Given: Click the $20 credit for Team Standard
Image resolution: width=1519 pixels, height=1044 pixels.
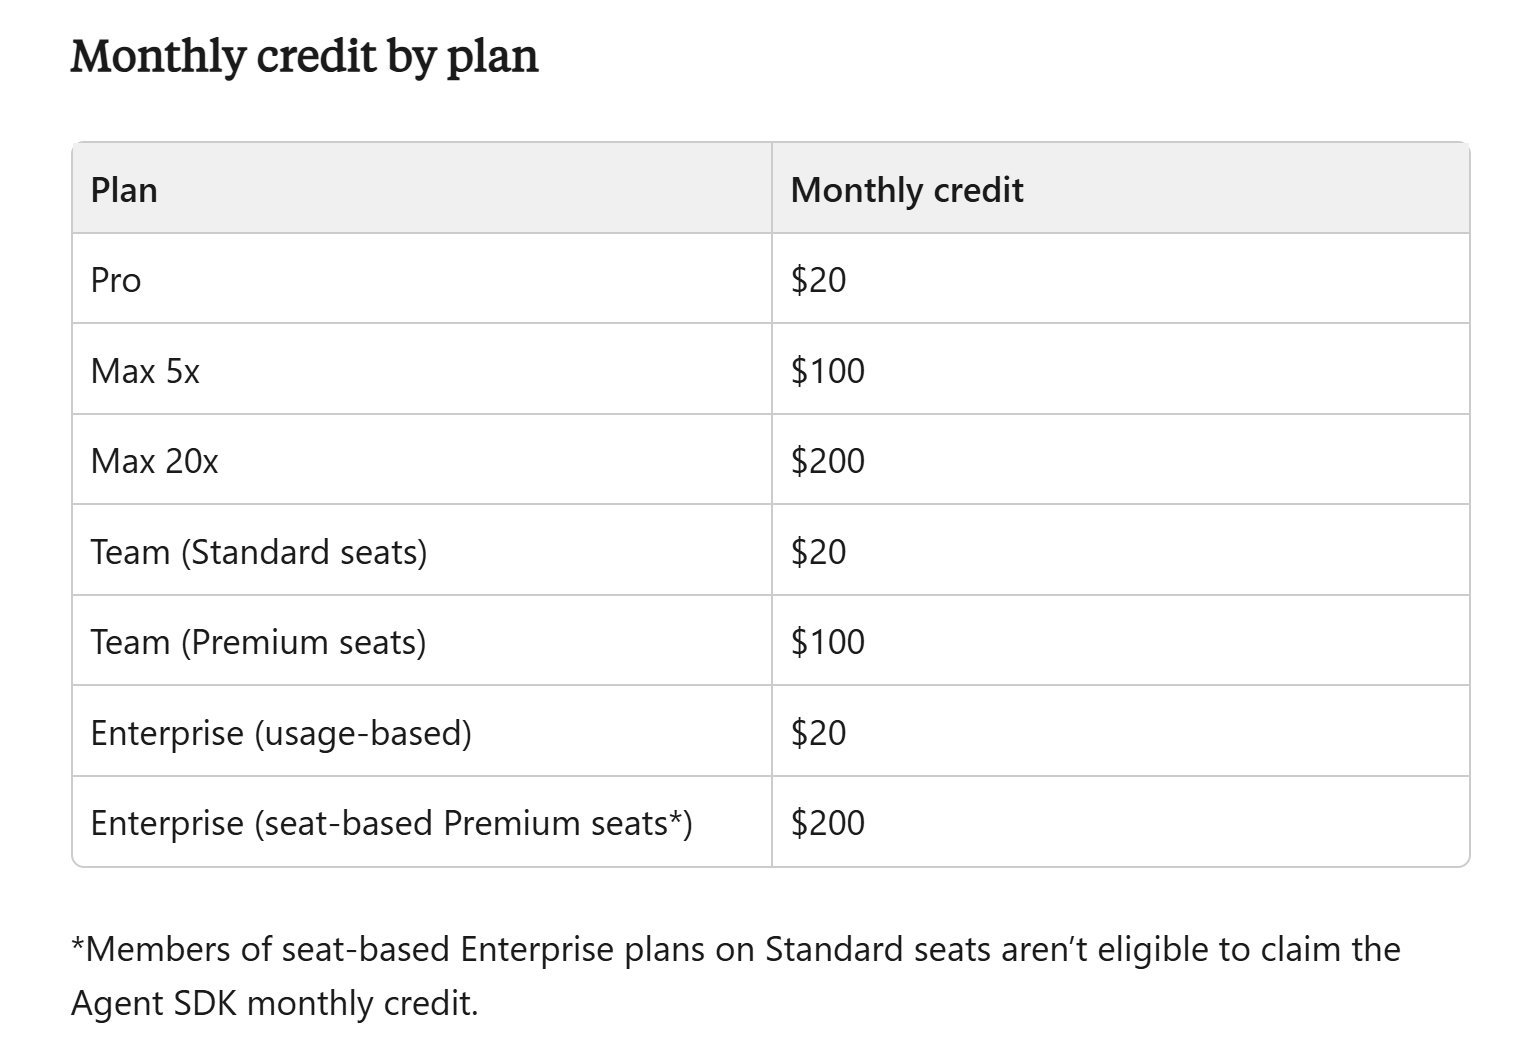Looking at the screenshot, I should 818,552.
